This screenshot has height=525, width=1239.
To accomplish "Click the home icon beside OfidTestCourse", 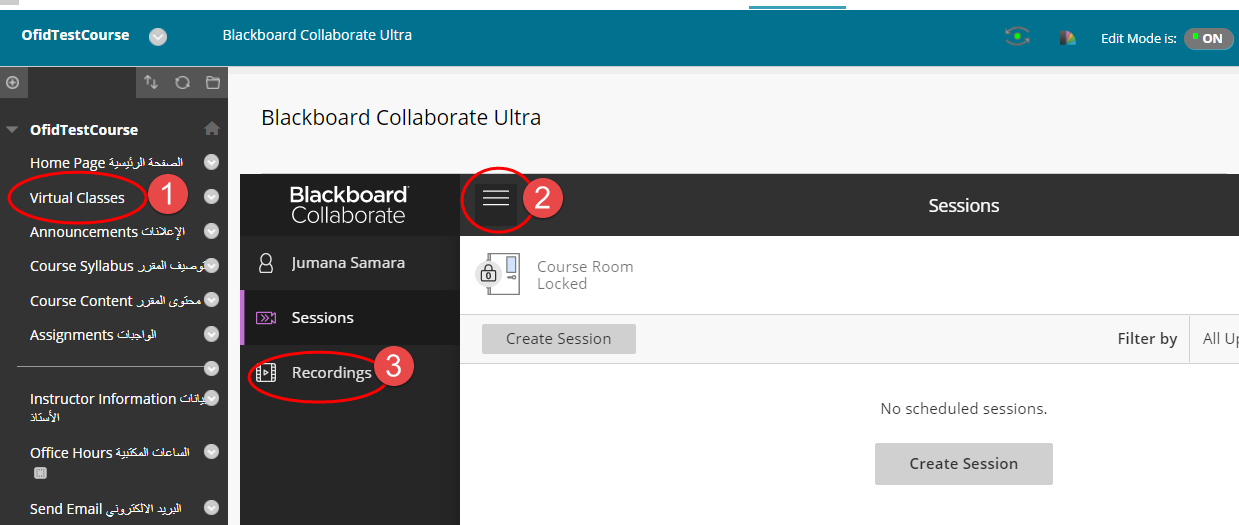I will coord(211,129).
